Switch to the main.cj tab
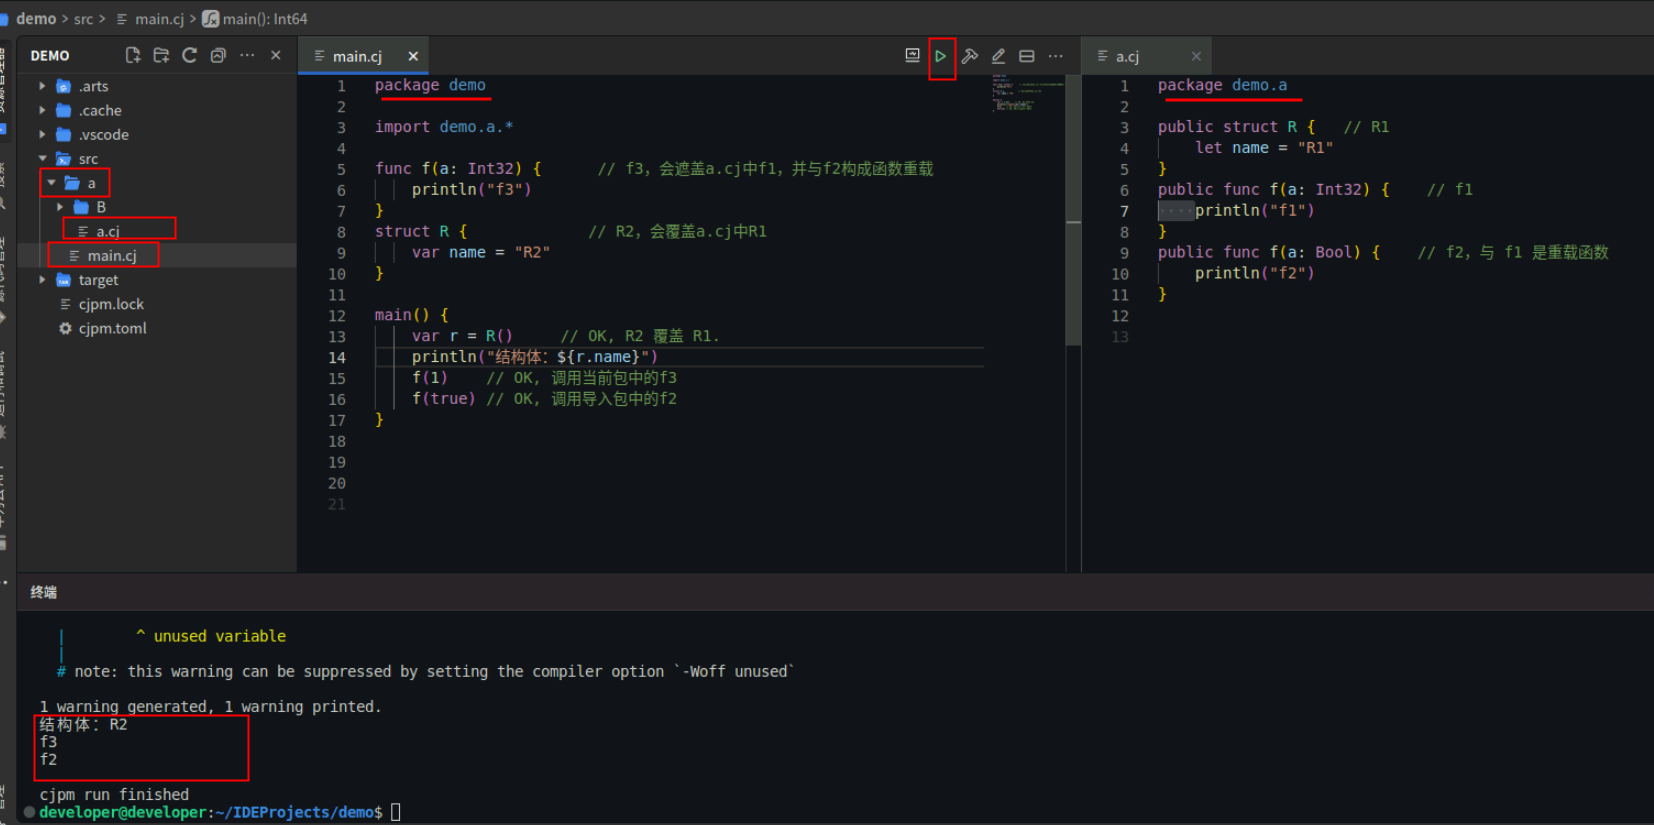 point(357,57)
